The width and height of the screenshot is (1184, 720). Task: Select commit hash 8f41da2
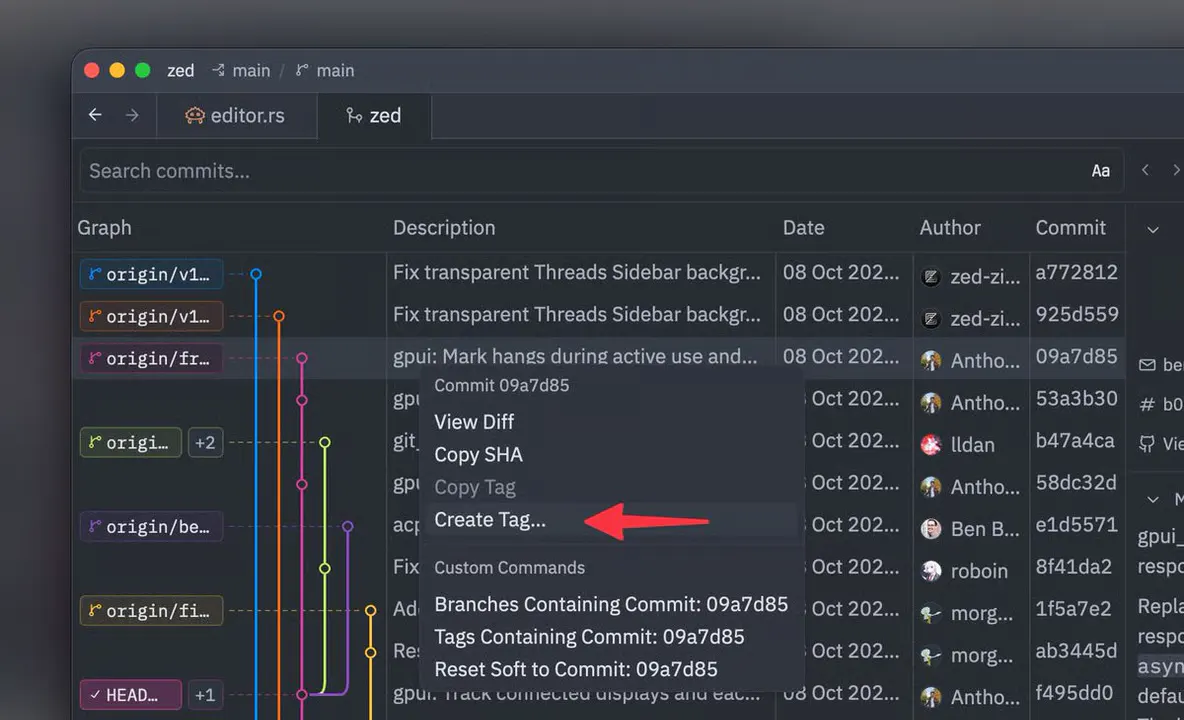tap(1073, 567)
